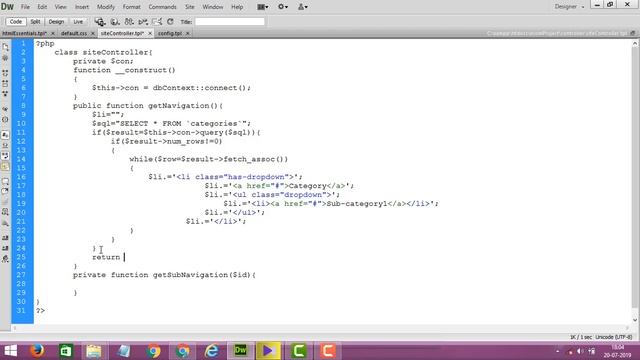Close the default.css tab

[93, 33]
